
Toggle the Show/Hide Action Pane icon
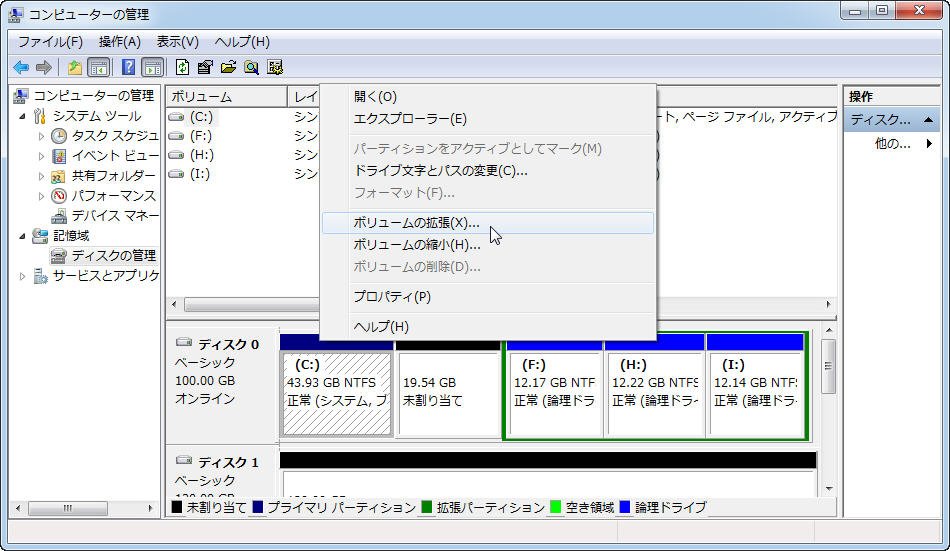point(152,67)
